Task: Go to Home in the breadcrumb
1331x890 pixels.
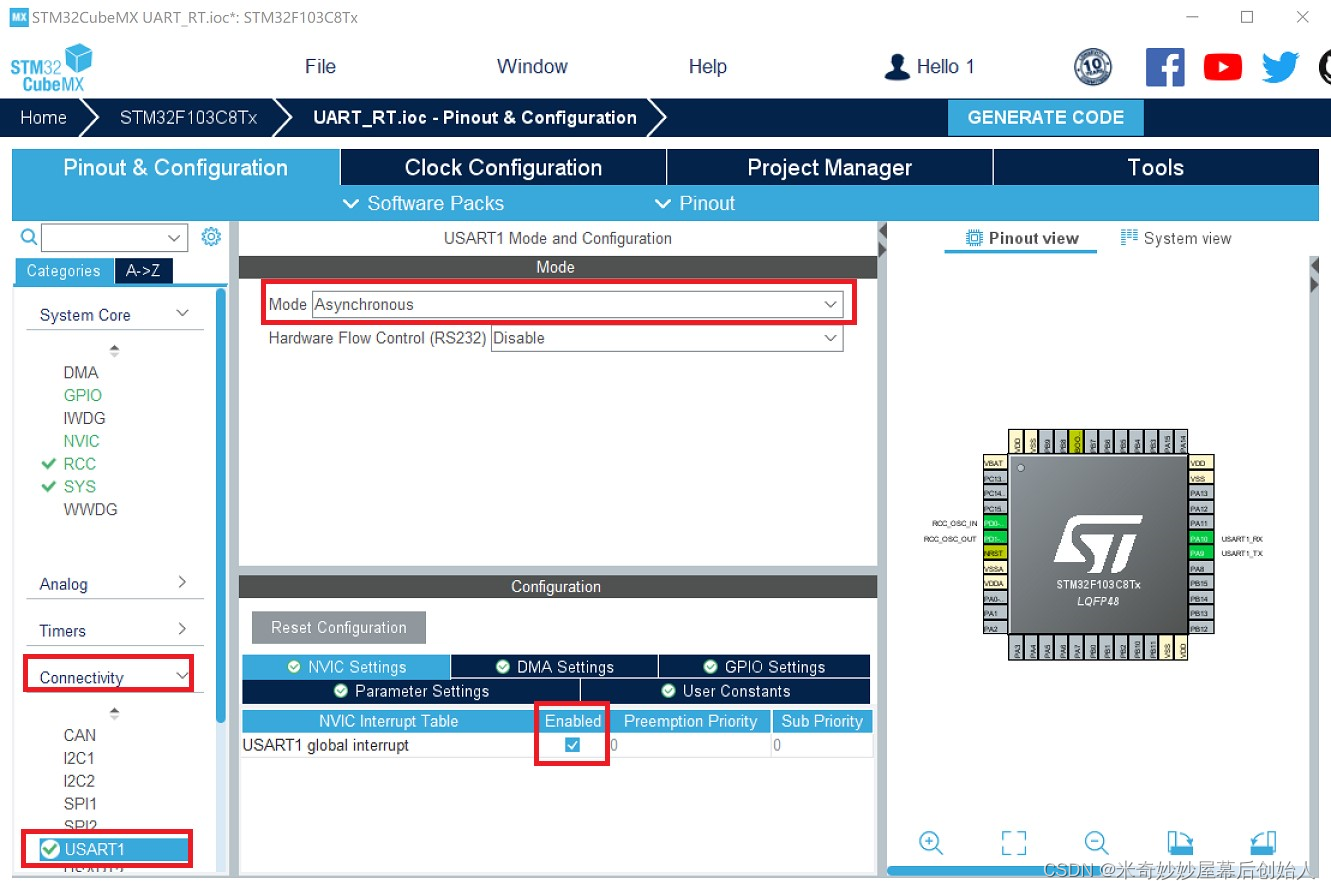Action: point(44,117)
